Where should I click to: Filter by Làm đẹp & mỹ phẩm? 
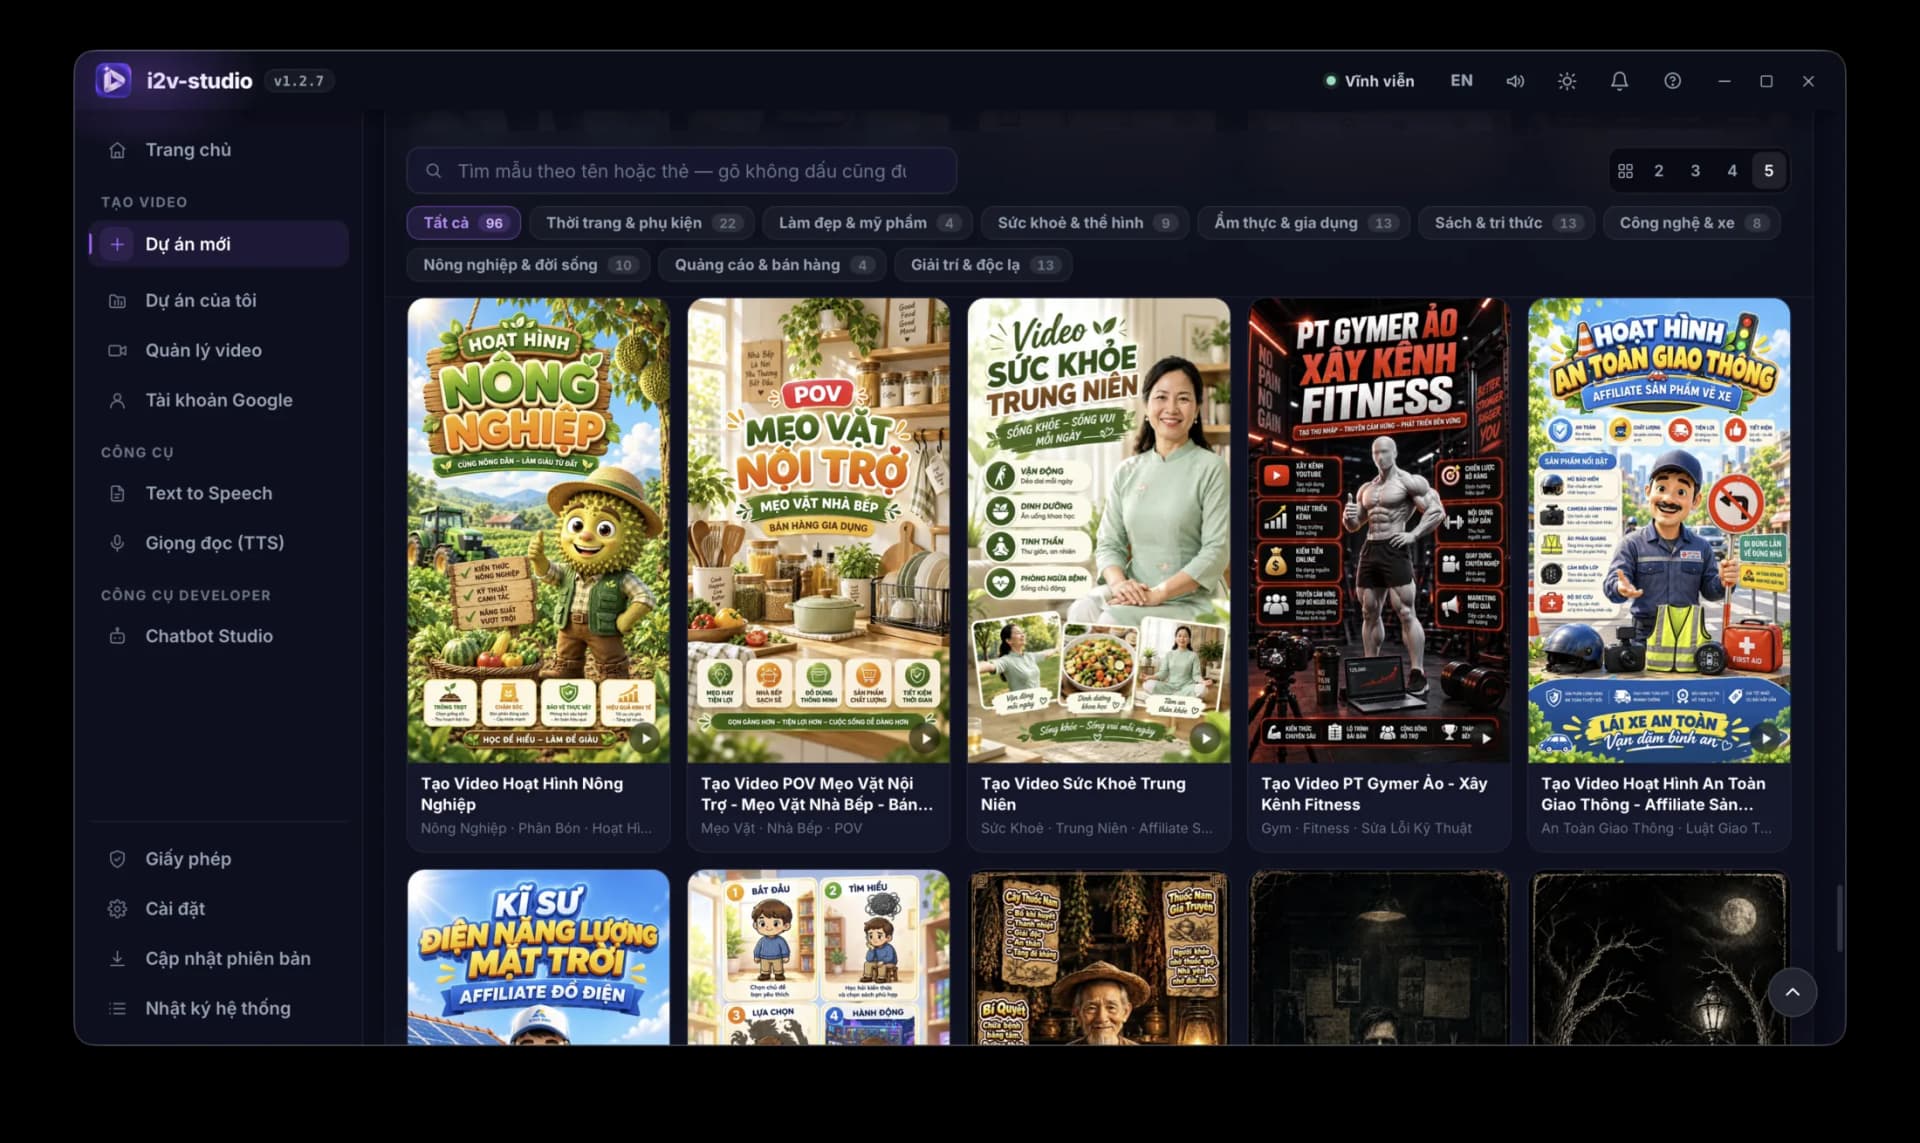pos(868,223)
